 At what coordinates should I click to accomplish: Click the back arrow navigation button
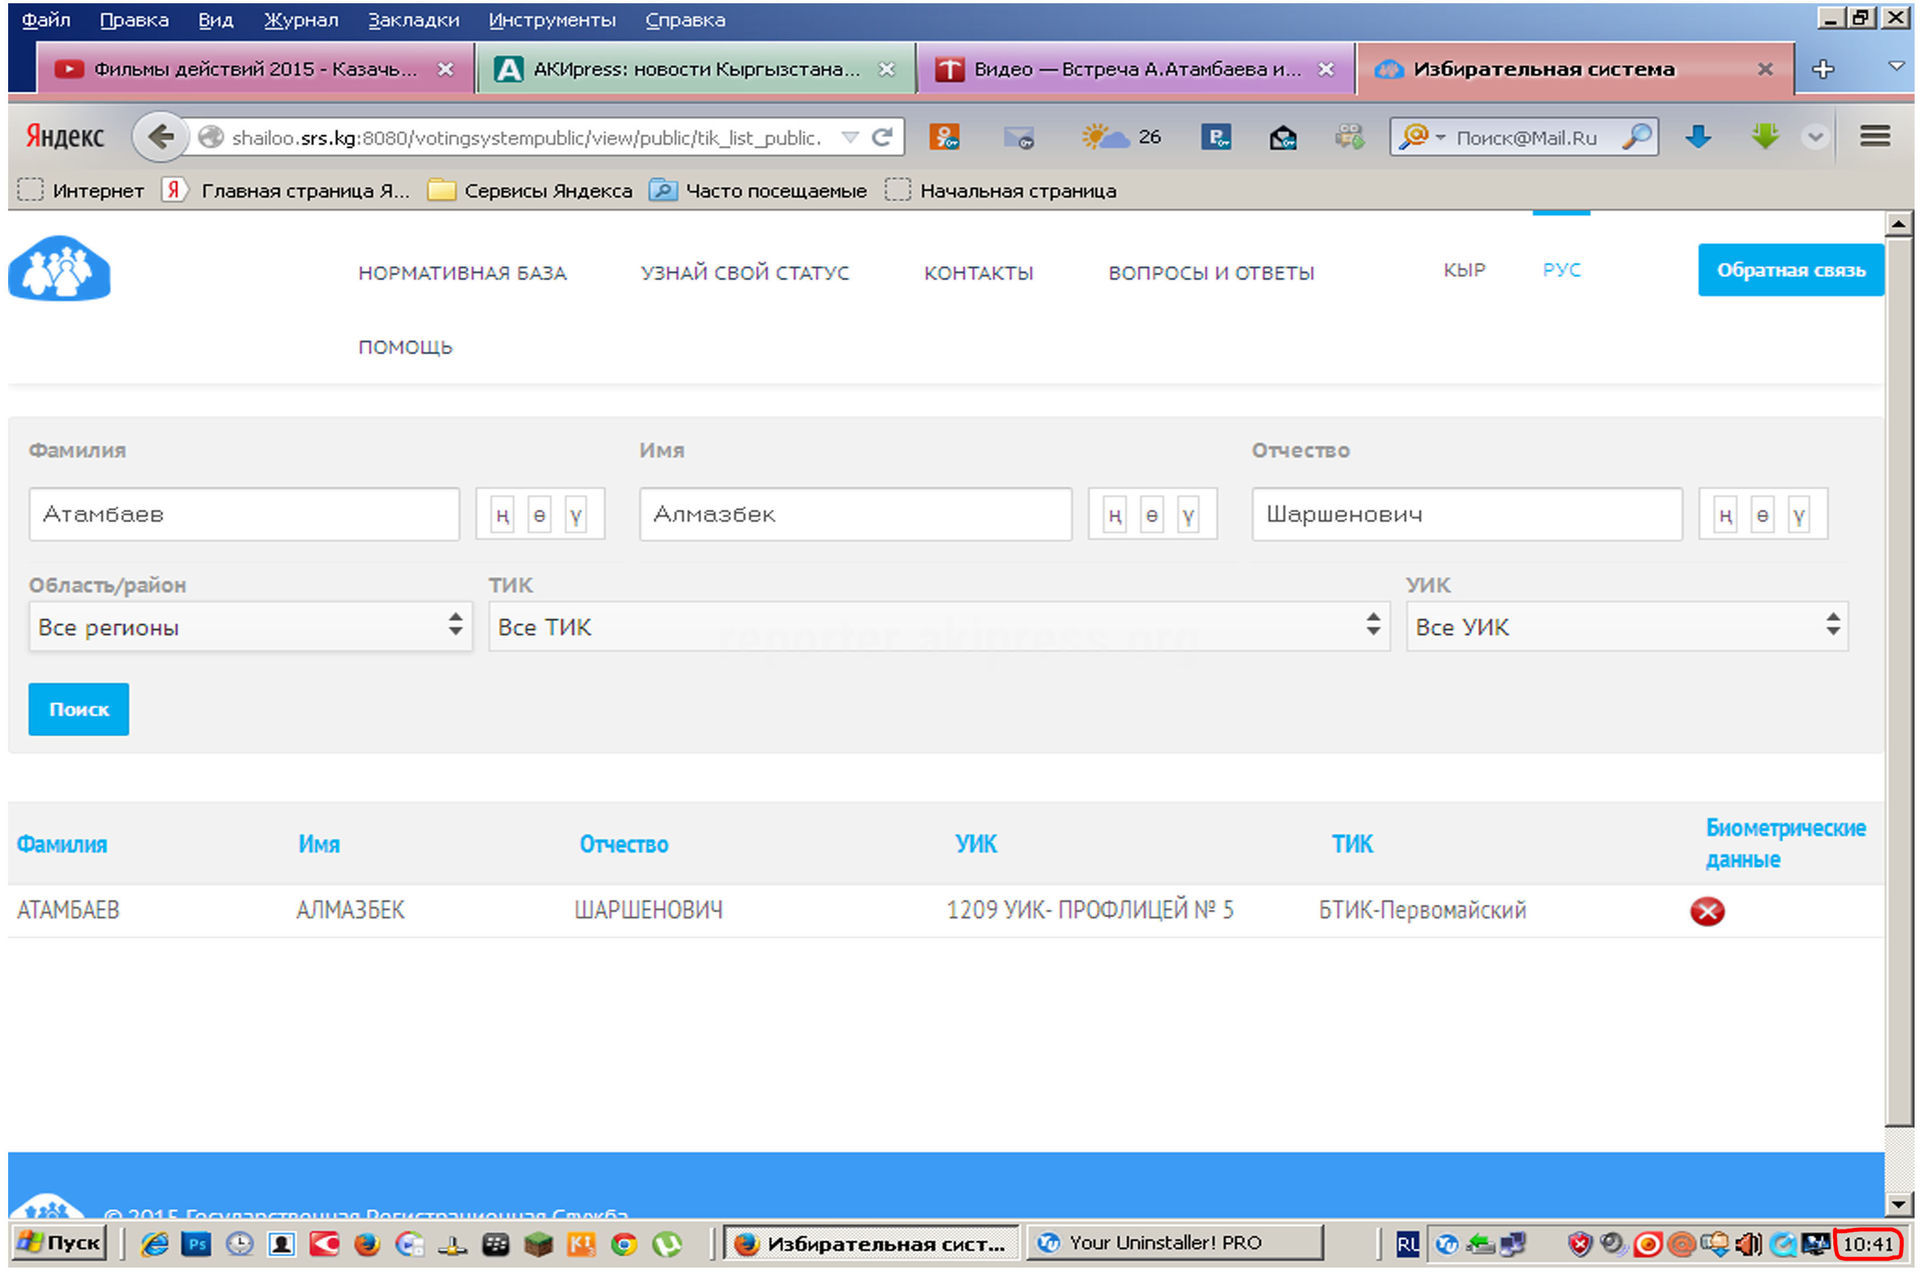click(x=160, y=137)
